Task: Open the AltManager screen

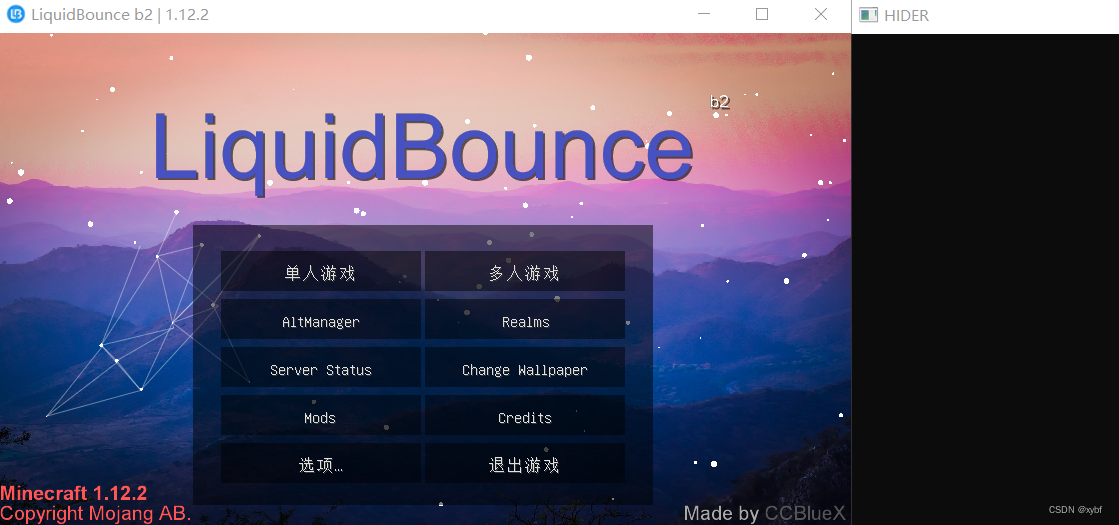Action: coord(320,320)
